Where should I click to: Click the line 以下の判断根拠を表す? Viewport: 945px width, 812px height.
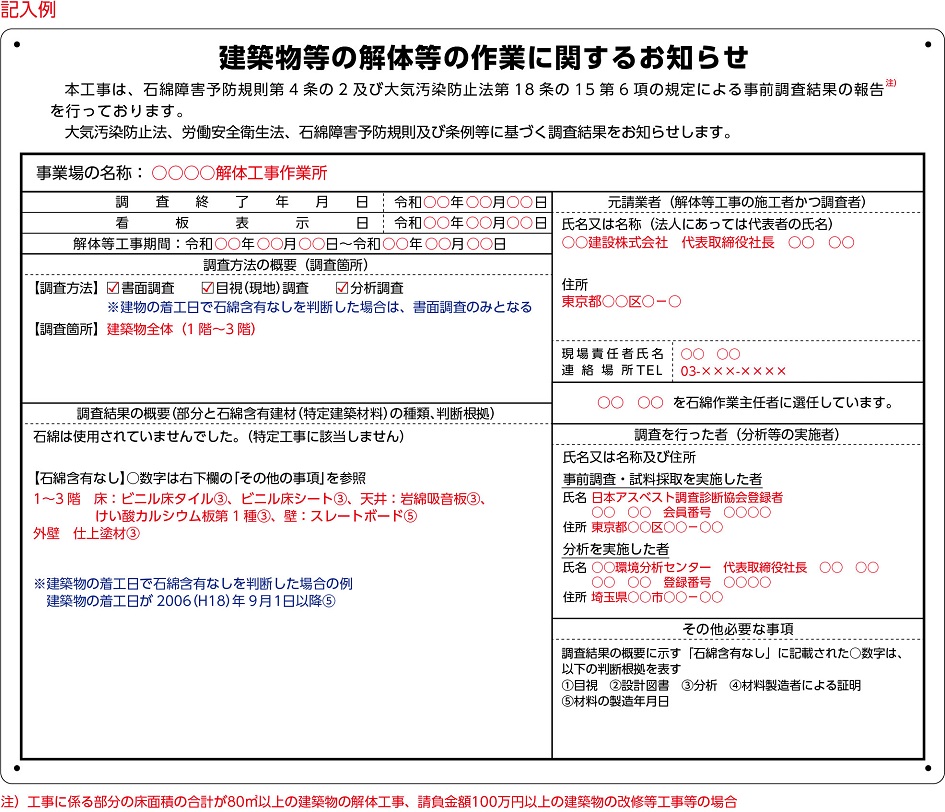coord(621,669)
